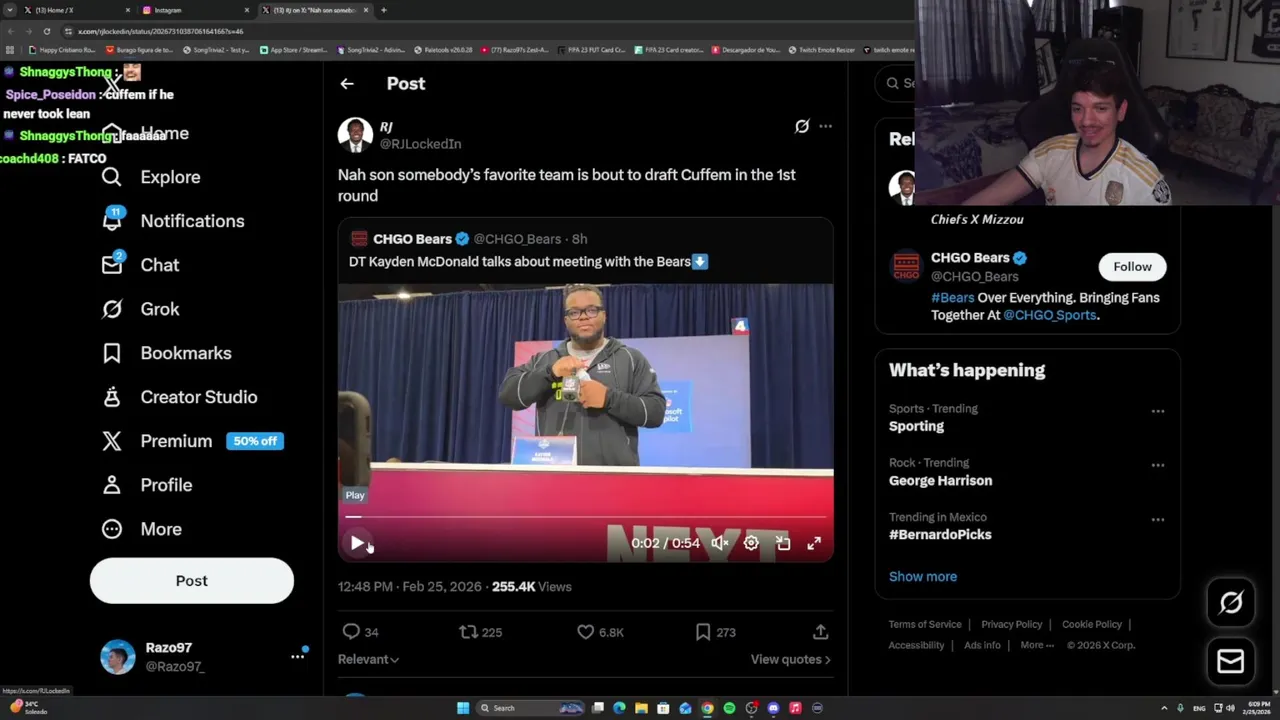Unmute the video with the speaker icon
The image size is (1280, 720).
[719, 543]
